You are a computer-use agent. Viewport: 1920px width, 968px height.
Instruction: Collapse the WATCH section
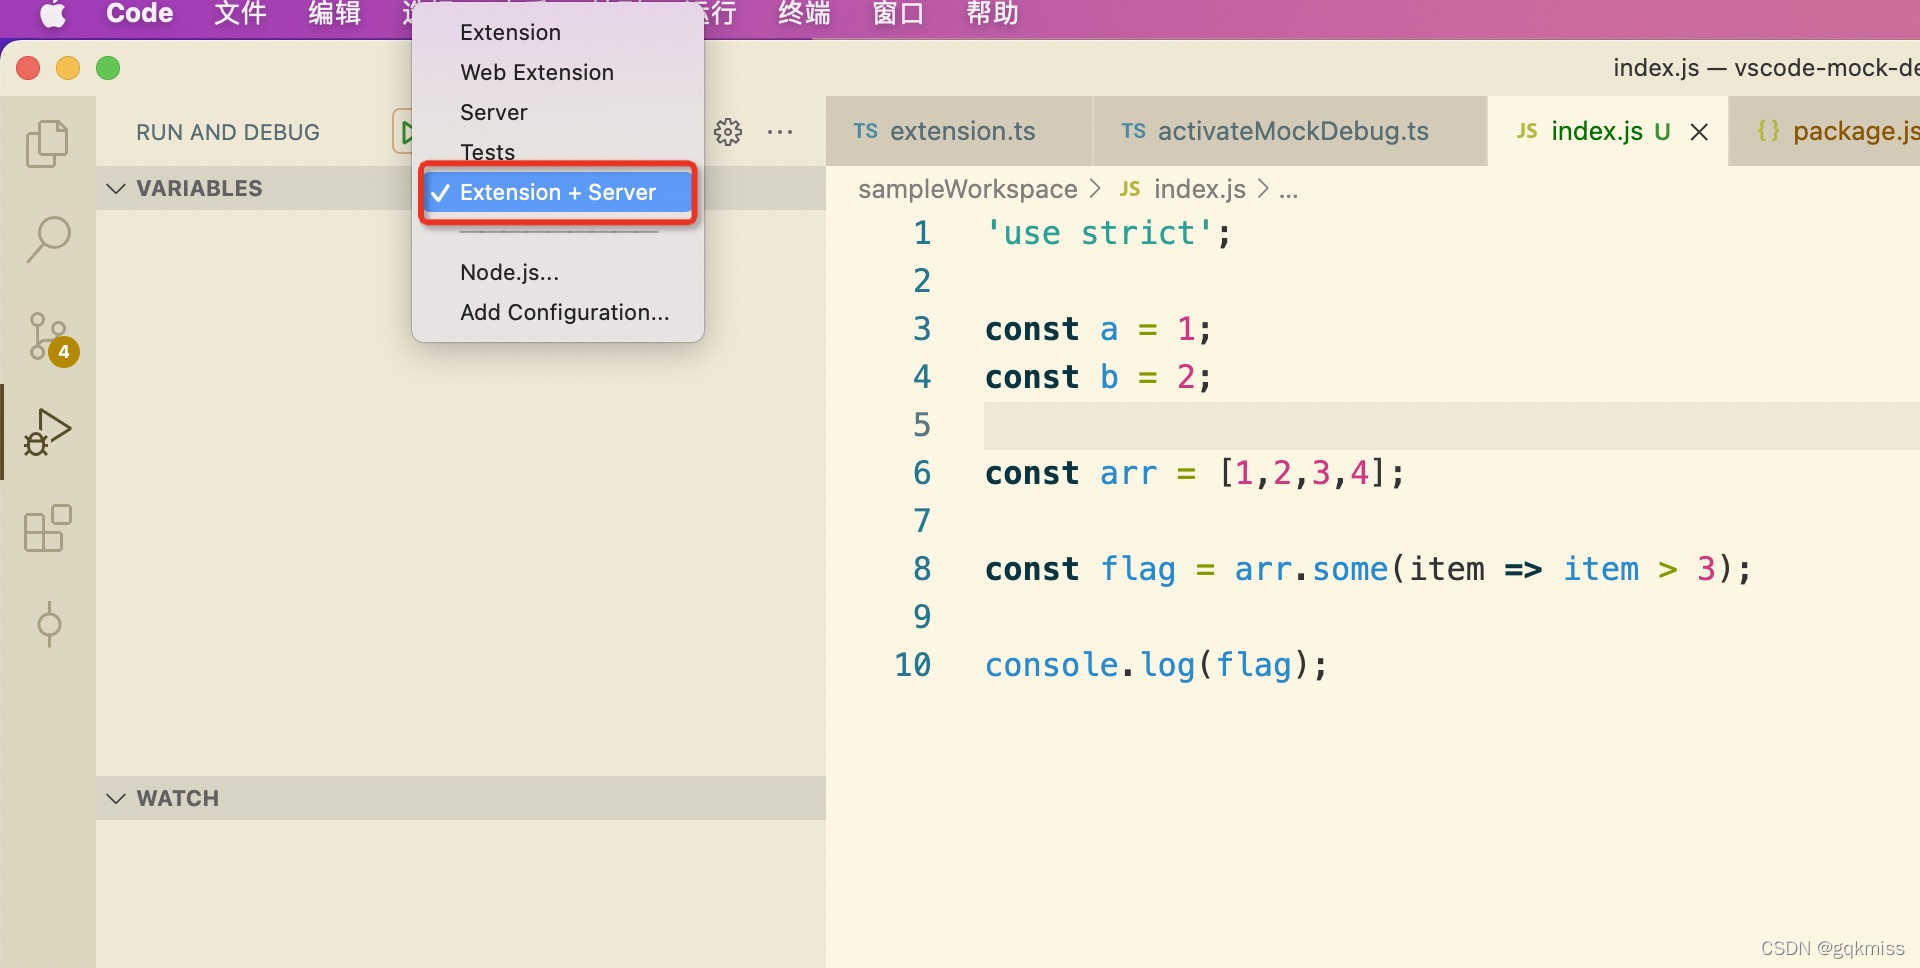coord(461,798)
